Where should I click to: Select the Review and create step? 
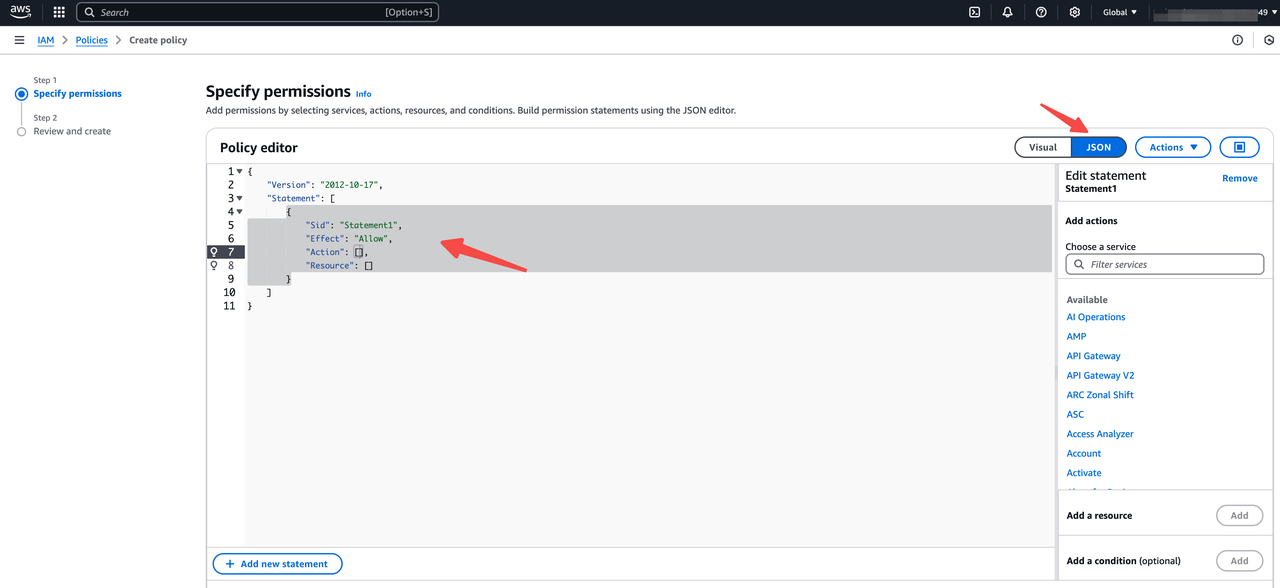coord(71,130)
